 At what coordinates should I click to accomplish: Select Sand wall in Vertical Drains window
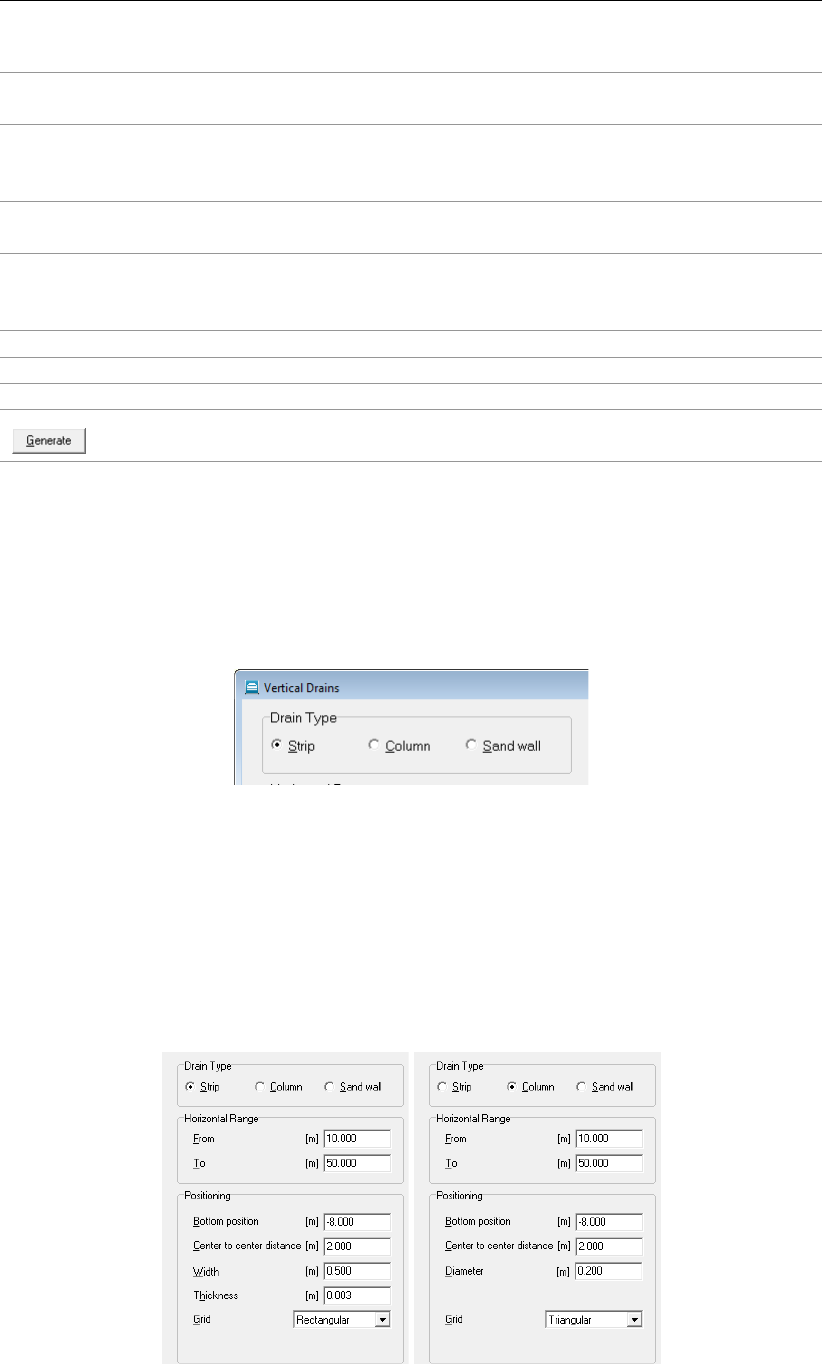point(502,746)
